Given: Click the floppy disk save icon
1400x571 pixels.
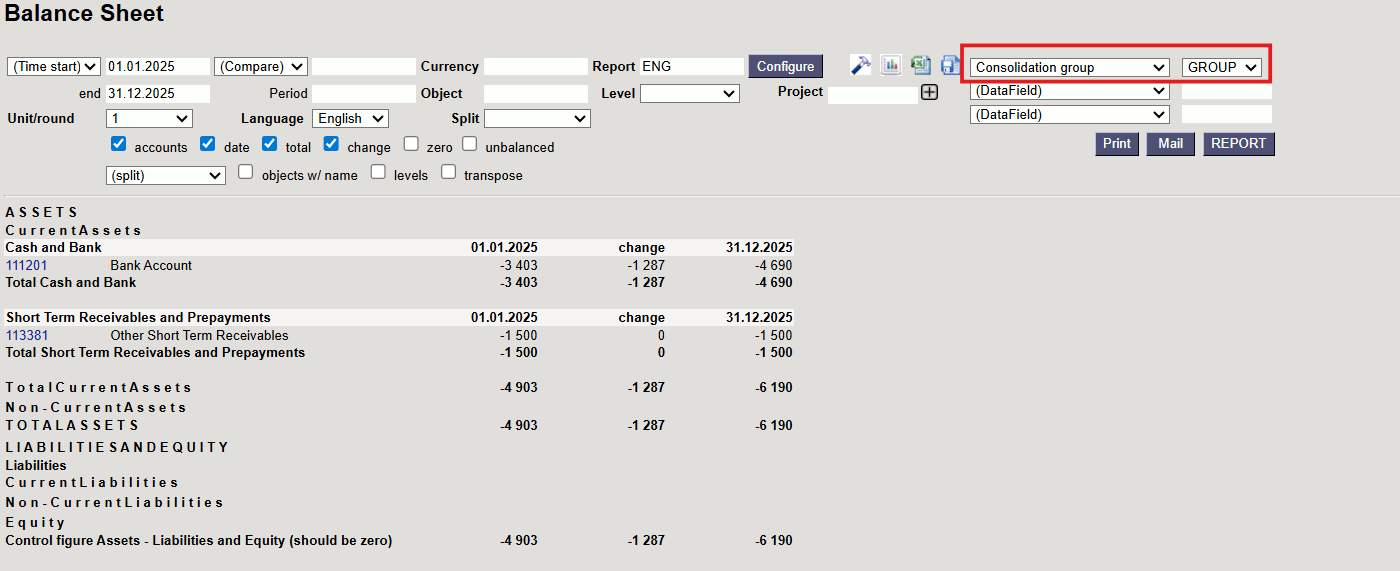Looking at the screenshot, I should coord(949,65).
